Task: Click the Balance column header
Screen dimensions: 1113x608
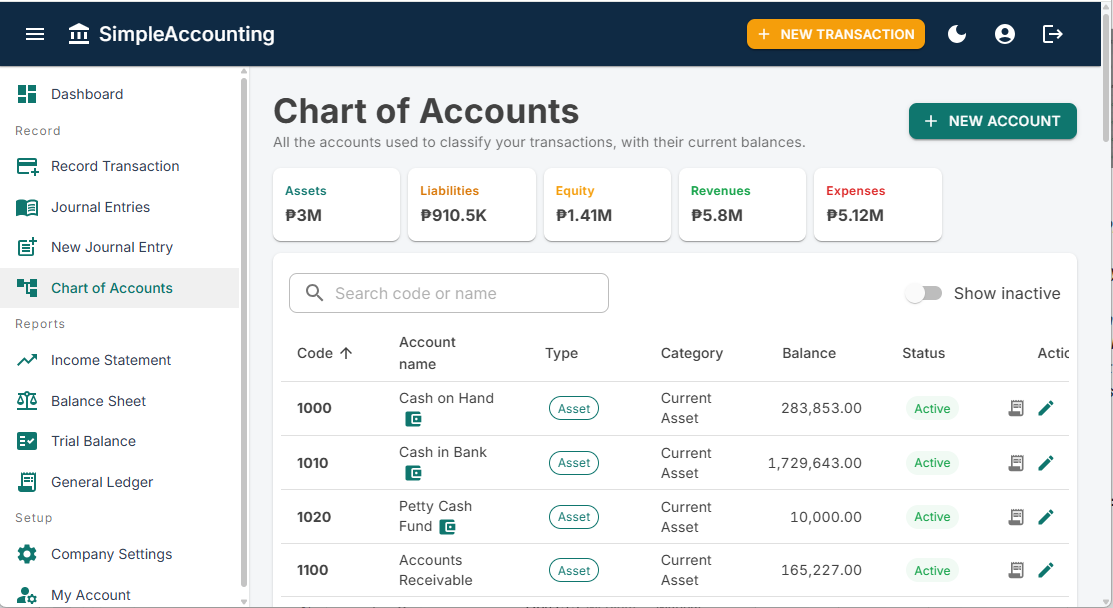Action: tap(809, 353)
